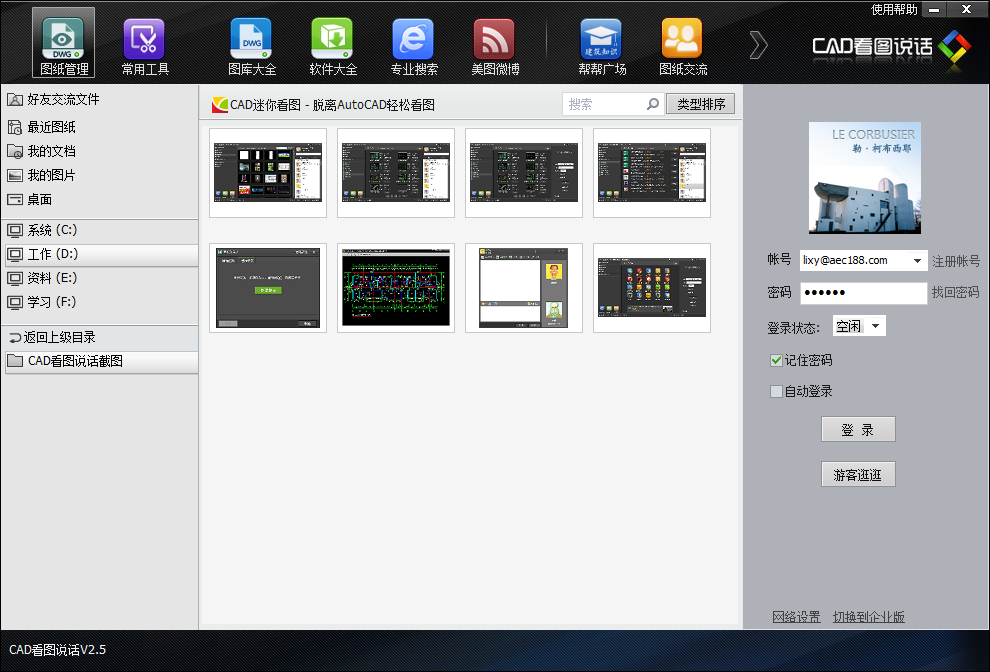990x672 pixels.
Task: Enable 自动登录
Action: 776,391
